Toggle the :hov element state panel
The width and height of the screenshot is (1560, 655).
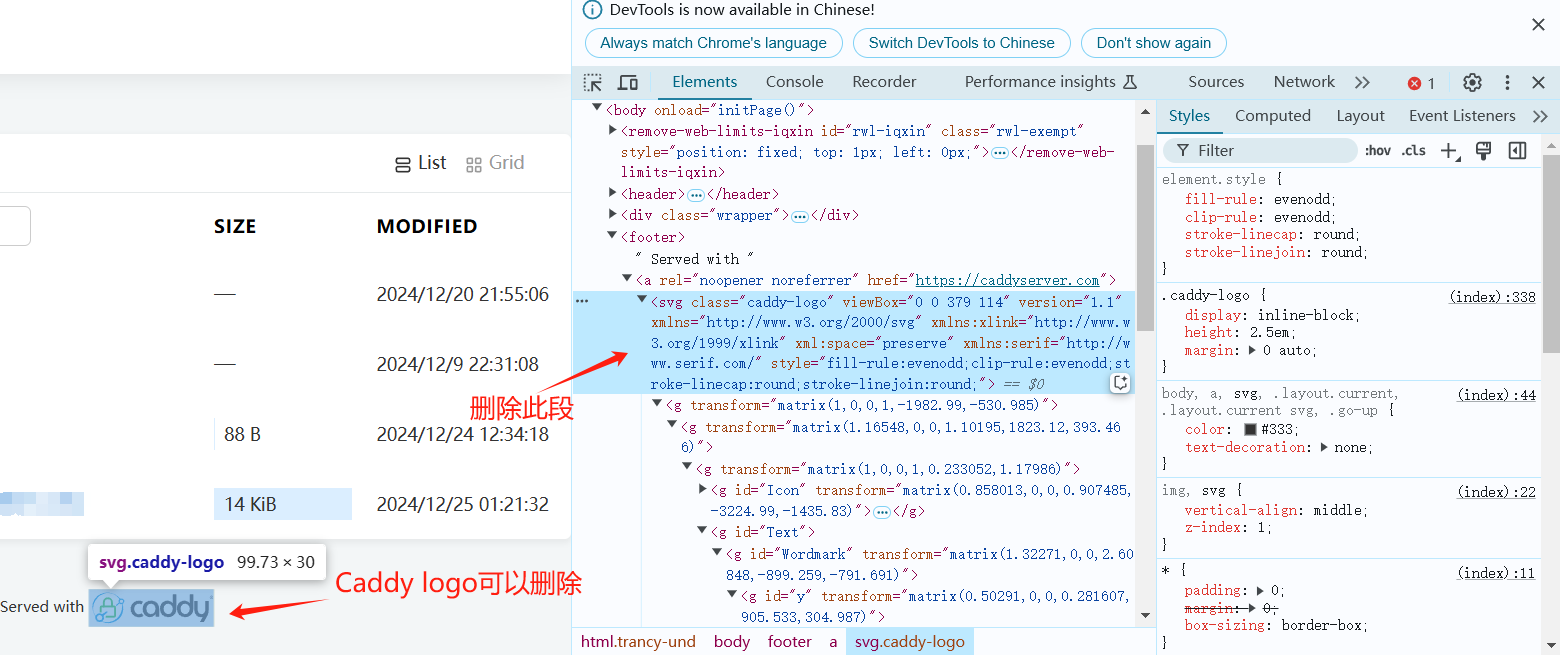(x=1377, y=151)
